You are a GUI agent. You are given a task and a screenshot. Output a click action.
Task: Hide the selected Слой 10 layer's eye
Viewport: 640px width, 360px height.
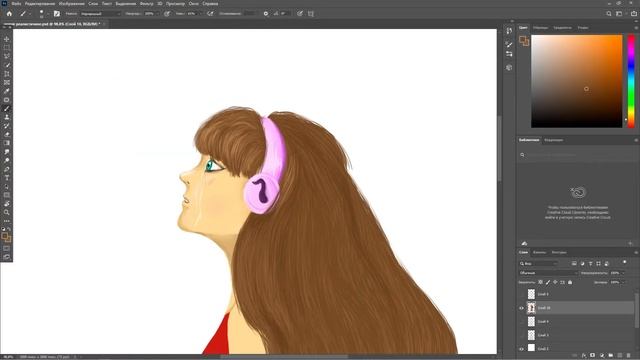[x=521, y=308]
